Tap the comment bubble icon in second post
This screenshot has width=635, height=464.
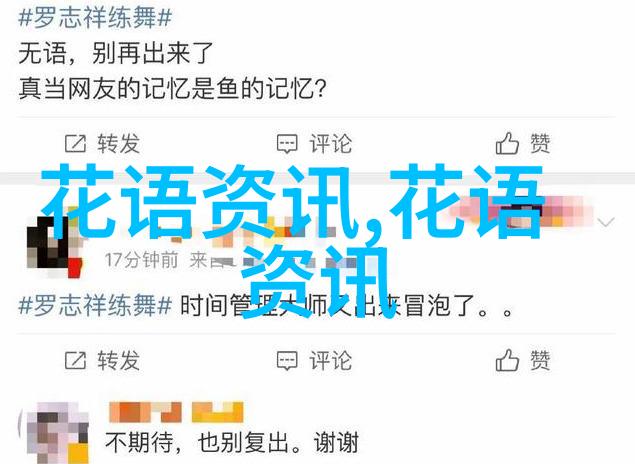[x=287, y=360]
